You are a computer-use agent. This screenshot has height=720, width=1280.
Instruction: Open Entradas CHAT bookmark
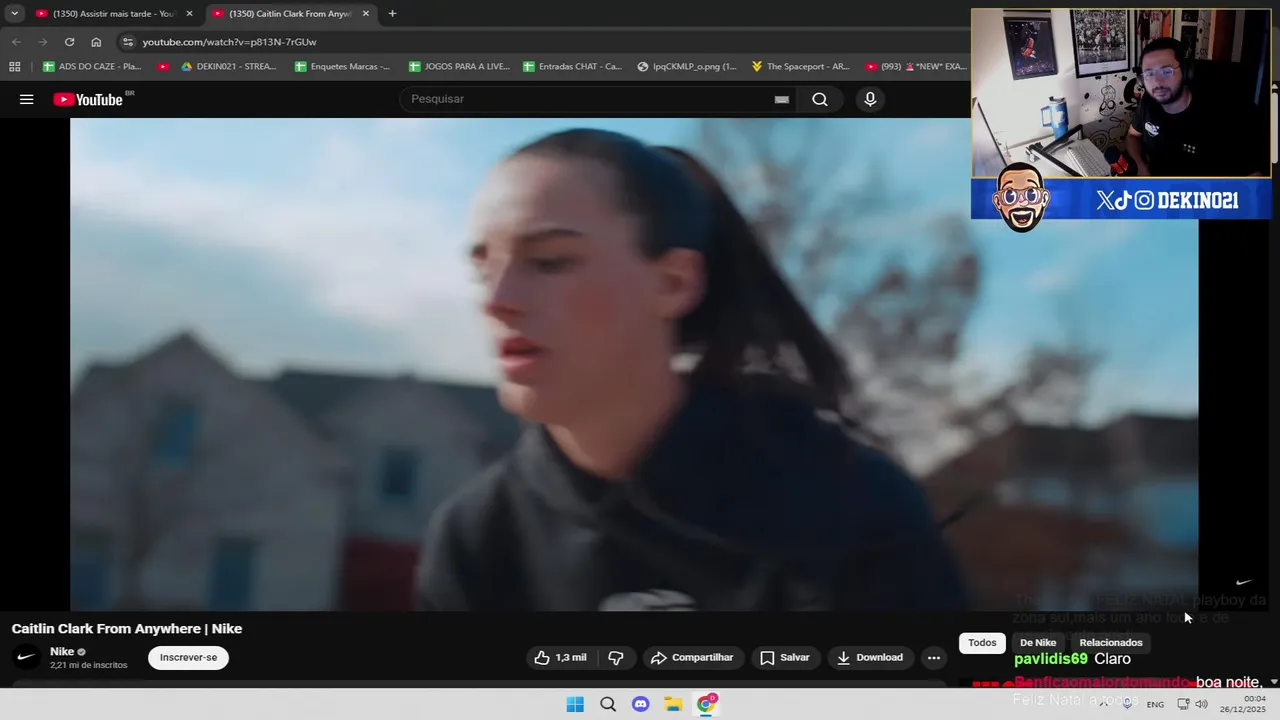(x=572, y=67)
